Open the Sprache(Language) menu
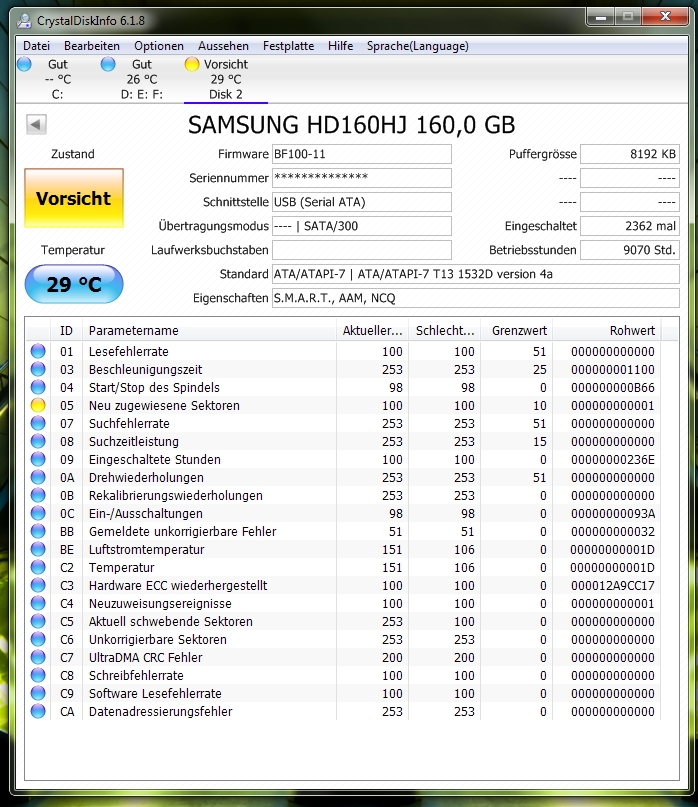The width and height of the screenshot is (698, 807). pos(417,46)
